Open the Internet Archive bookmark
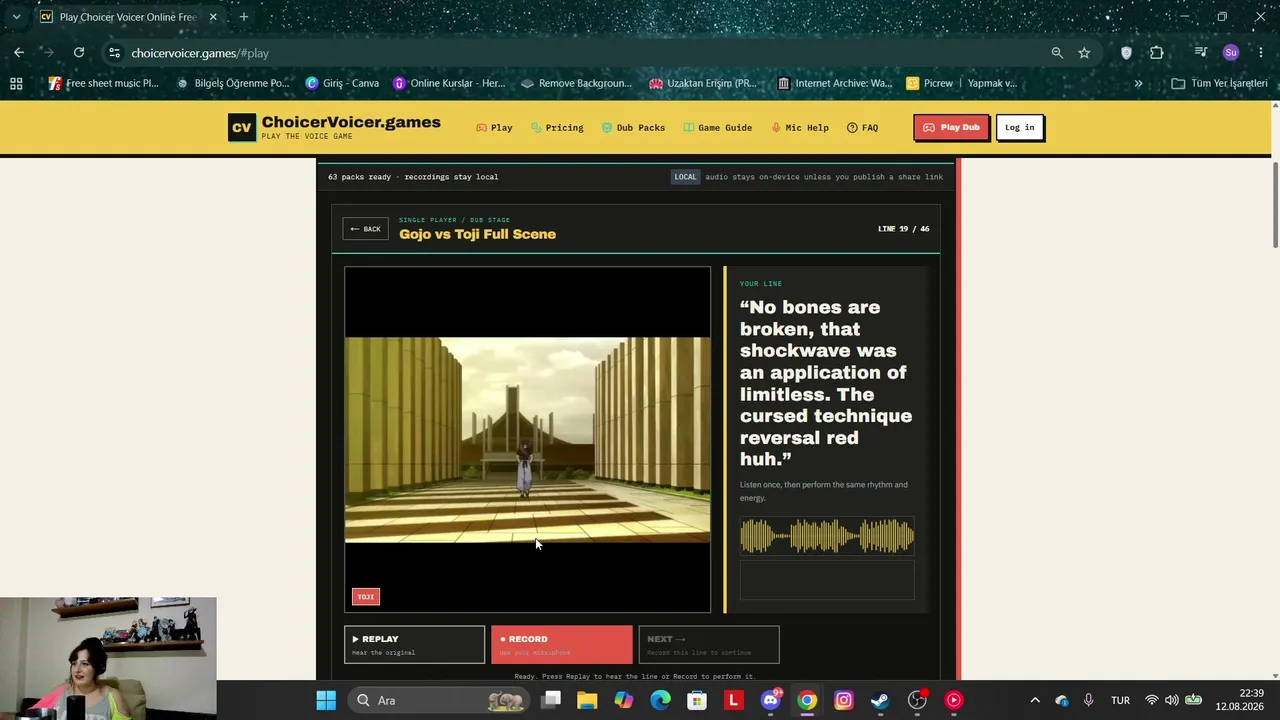Screen dimensions: 1280x720 pyautogui.click(x=834, y=83)
